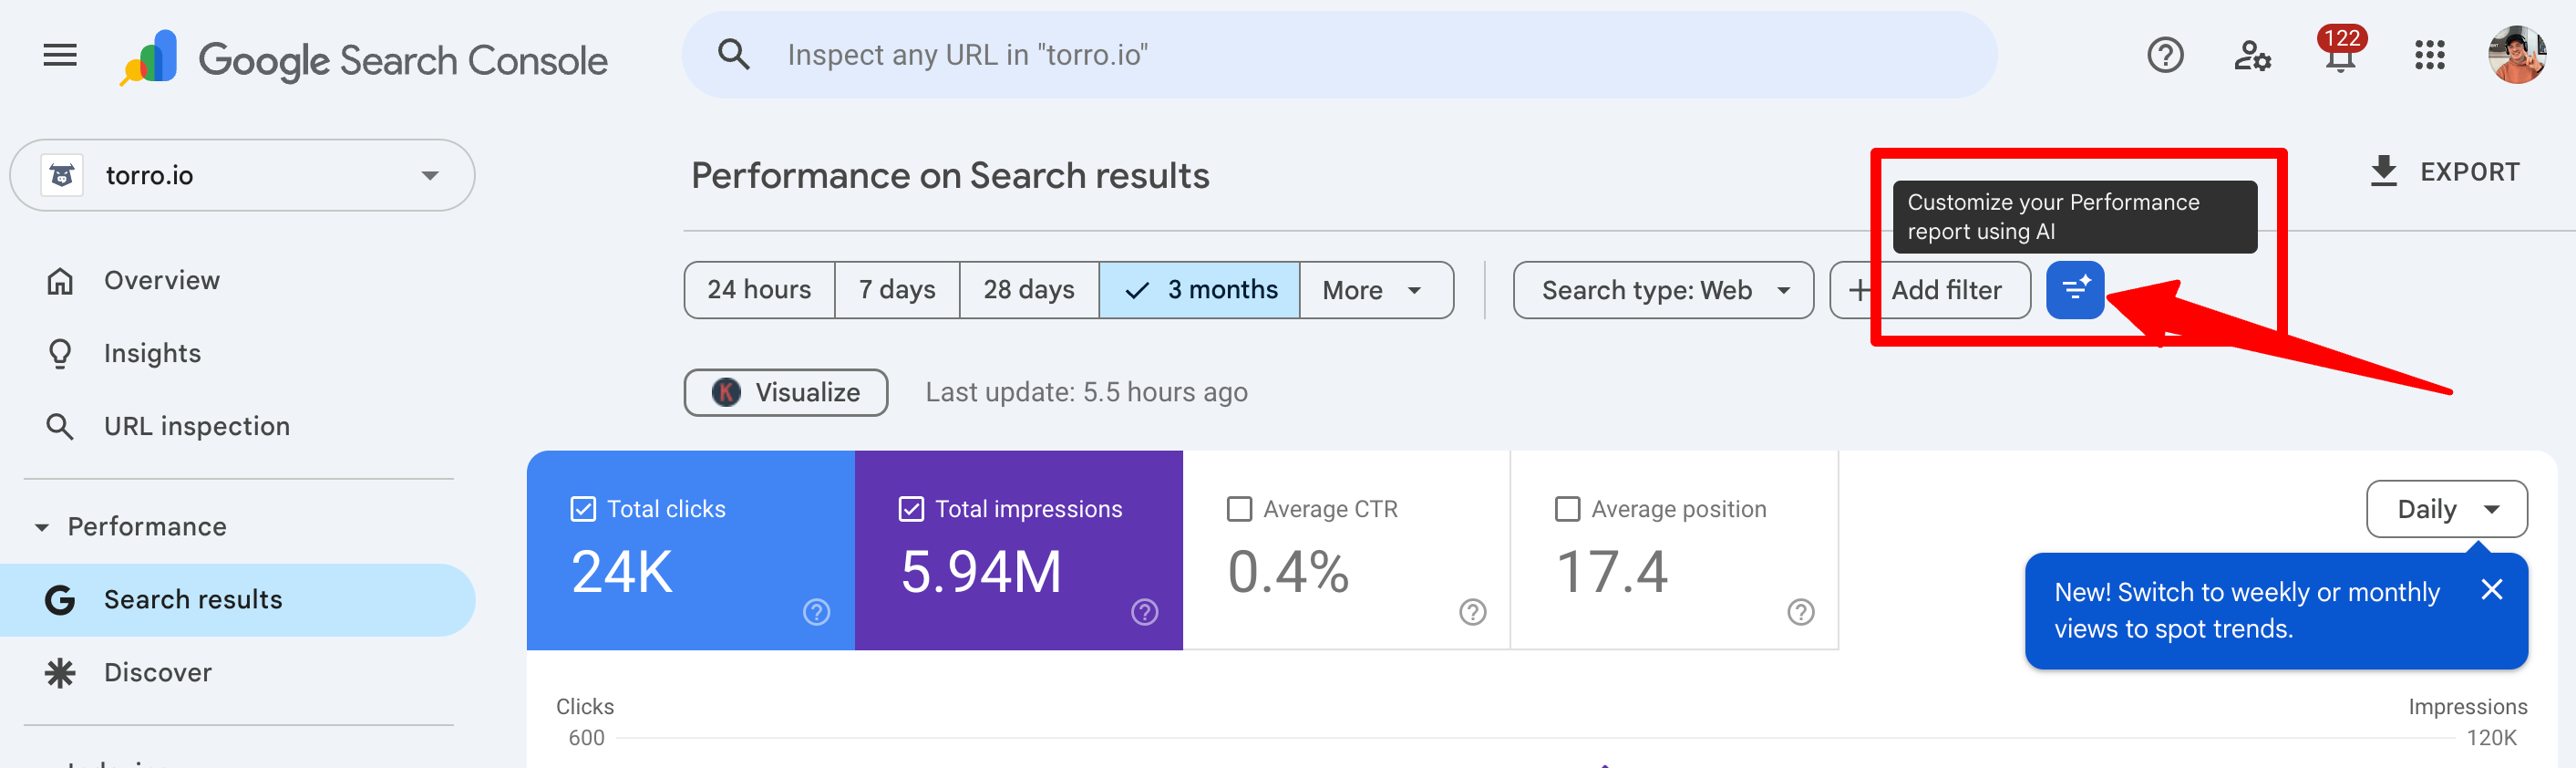Click the Google G icon beside Search results
This screenshot has height=768, width=2576.
tap(60, 600)
